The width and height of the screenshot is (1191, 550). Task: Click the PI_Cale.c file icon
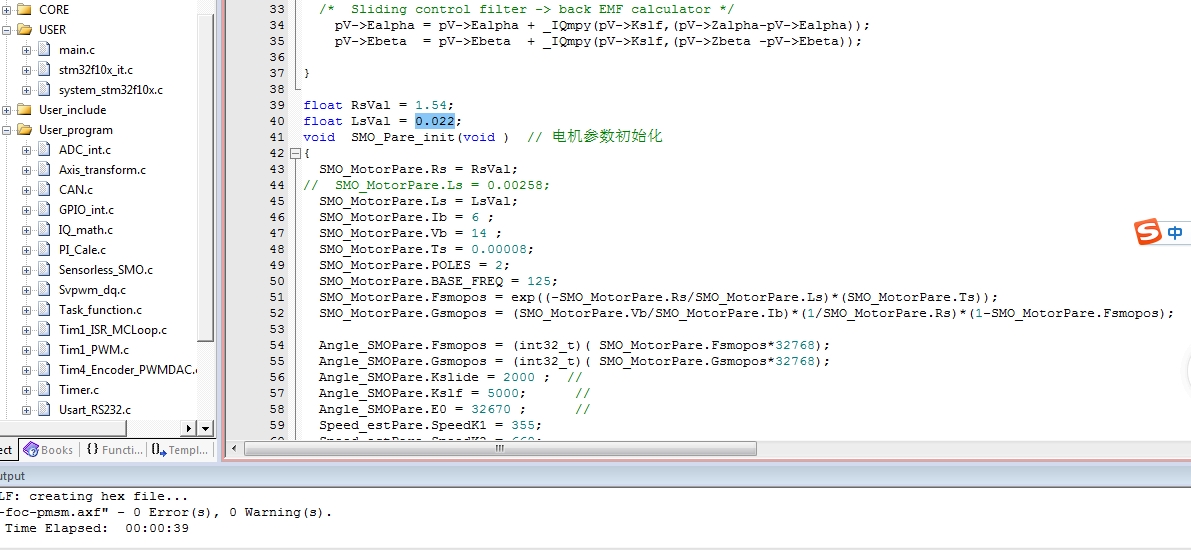(43, 249)
